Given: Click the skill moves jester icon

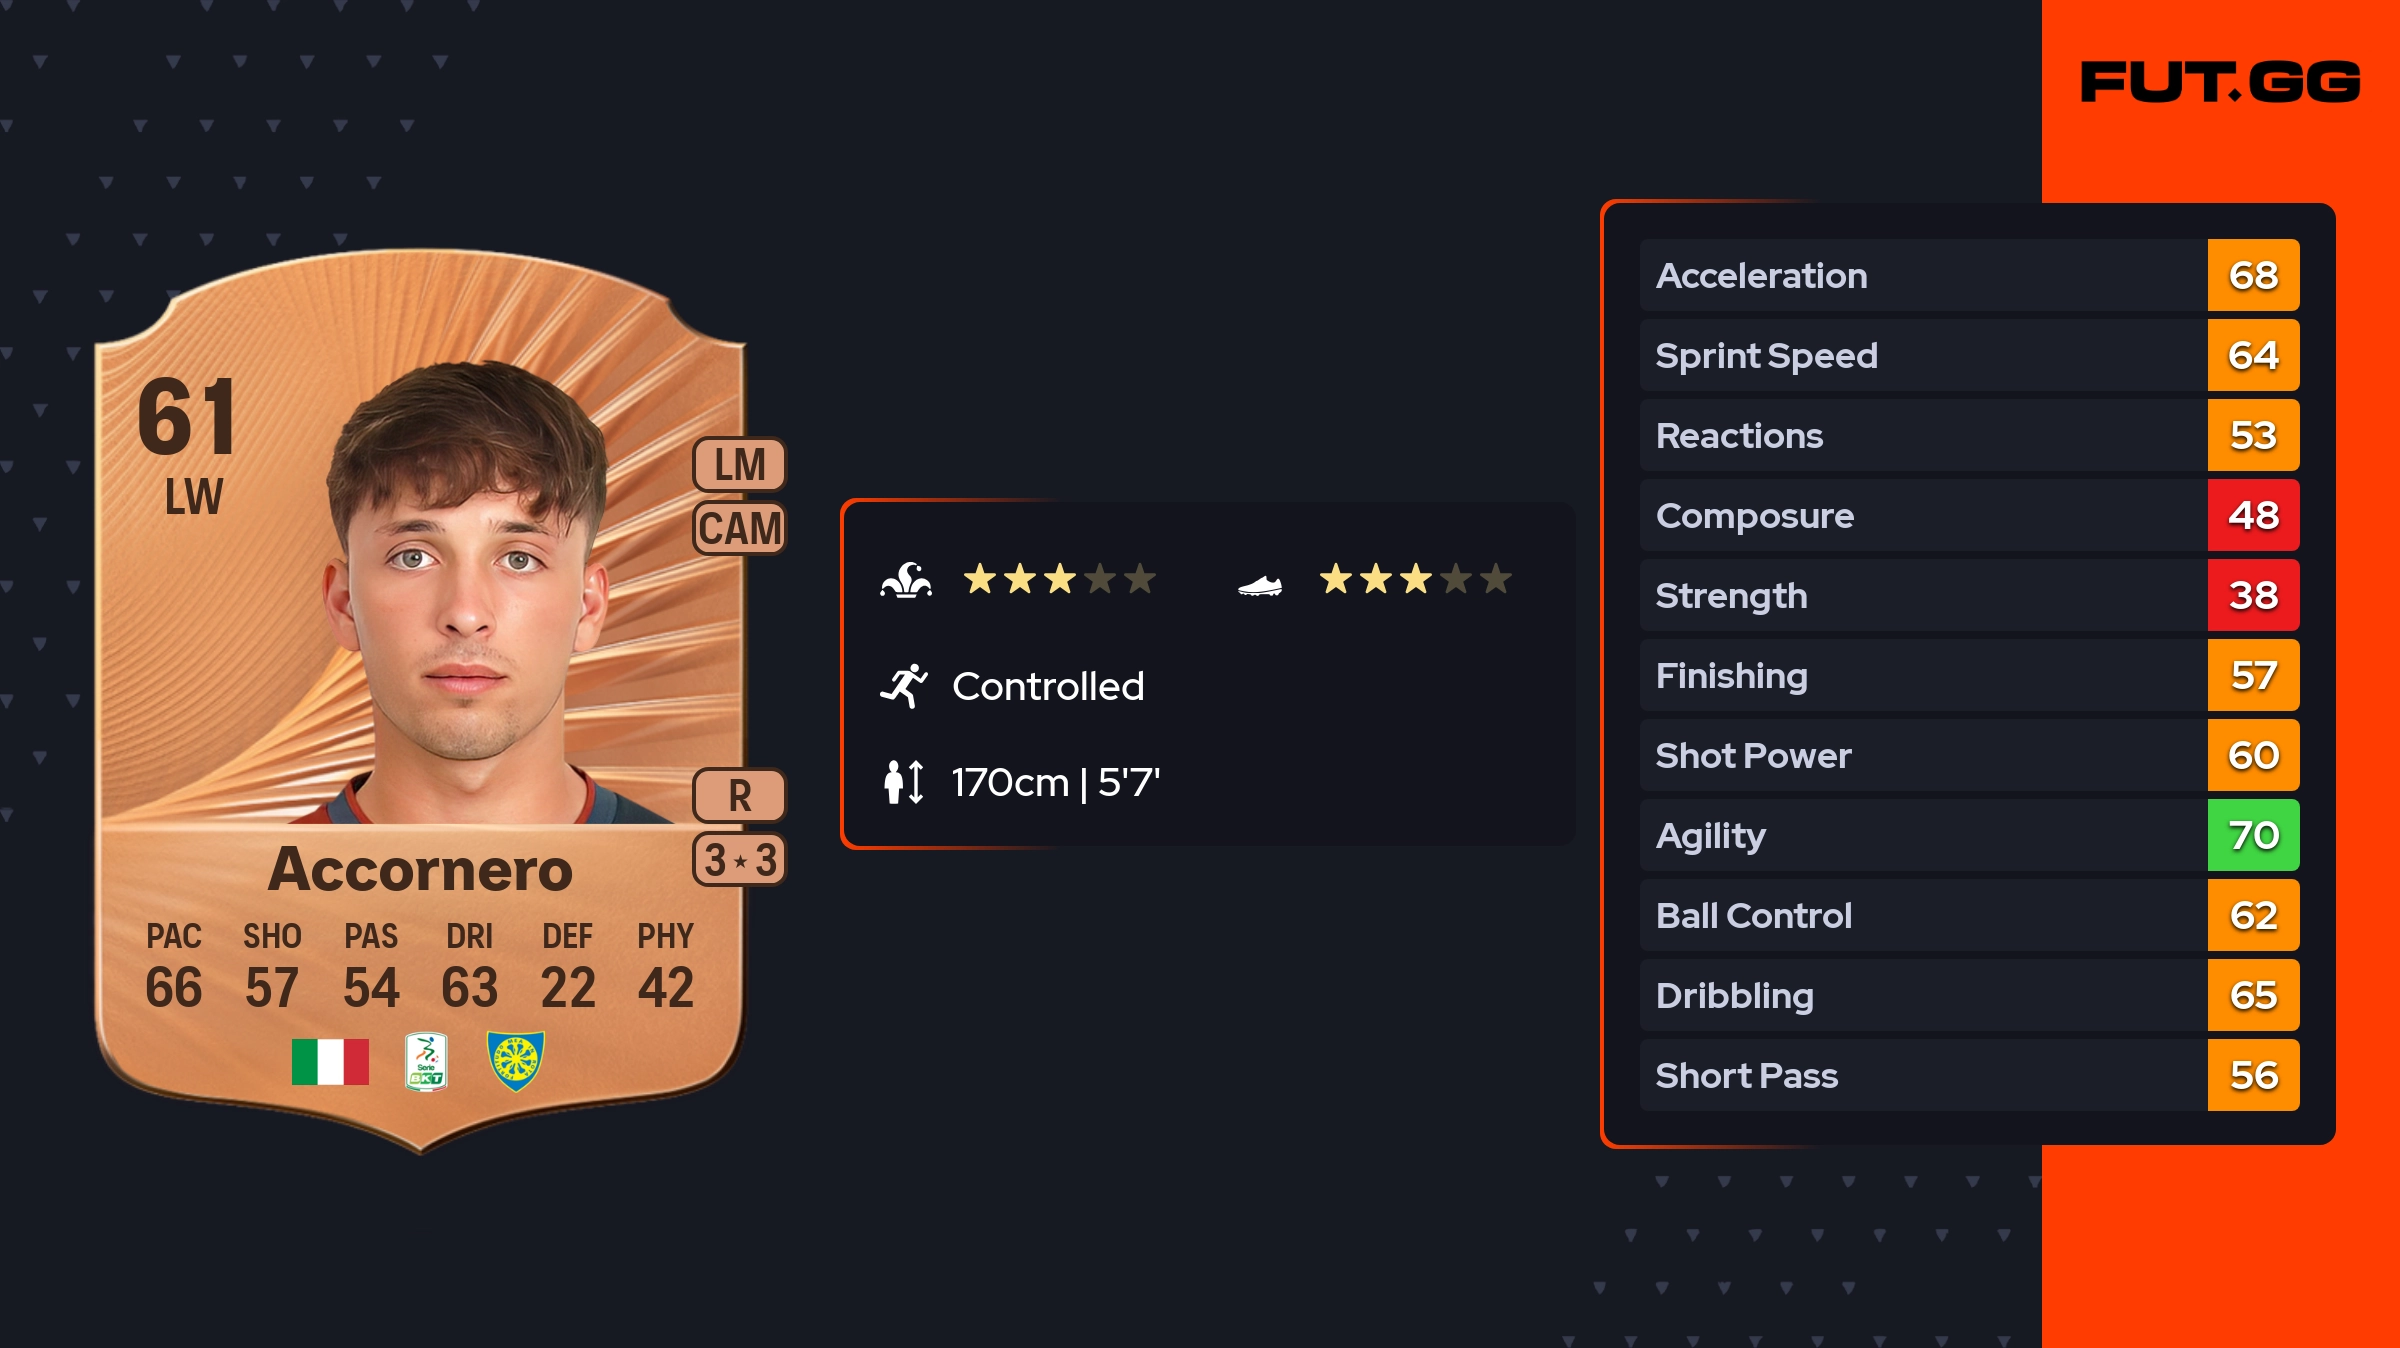Looking at the screenshot, I should click(x=906, y=580).
